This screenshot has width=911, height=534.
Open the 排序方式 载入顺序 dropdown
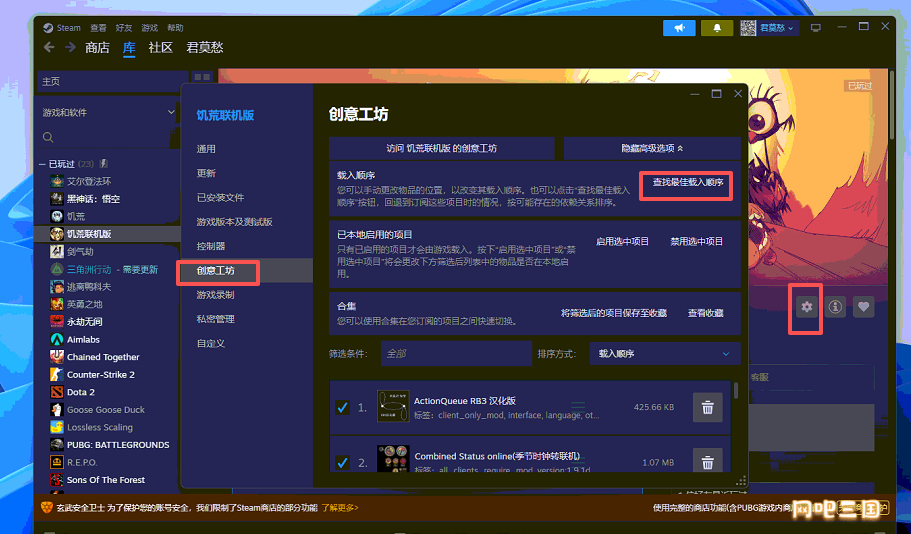[665, 353]
